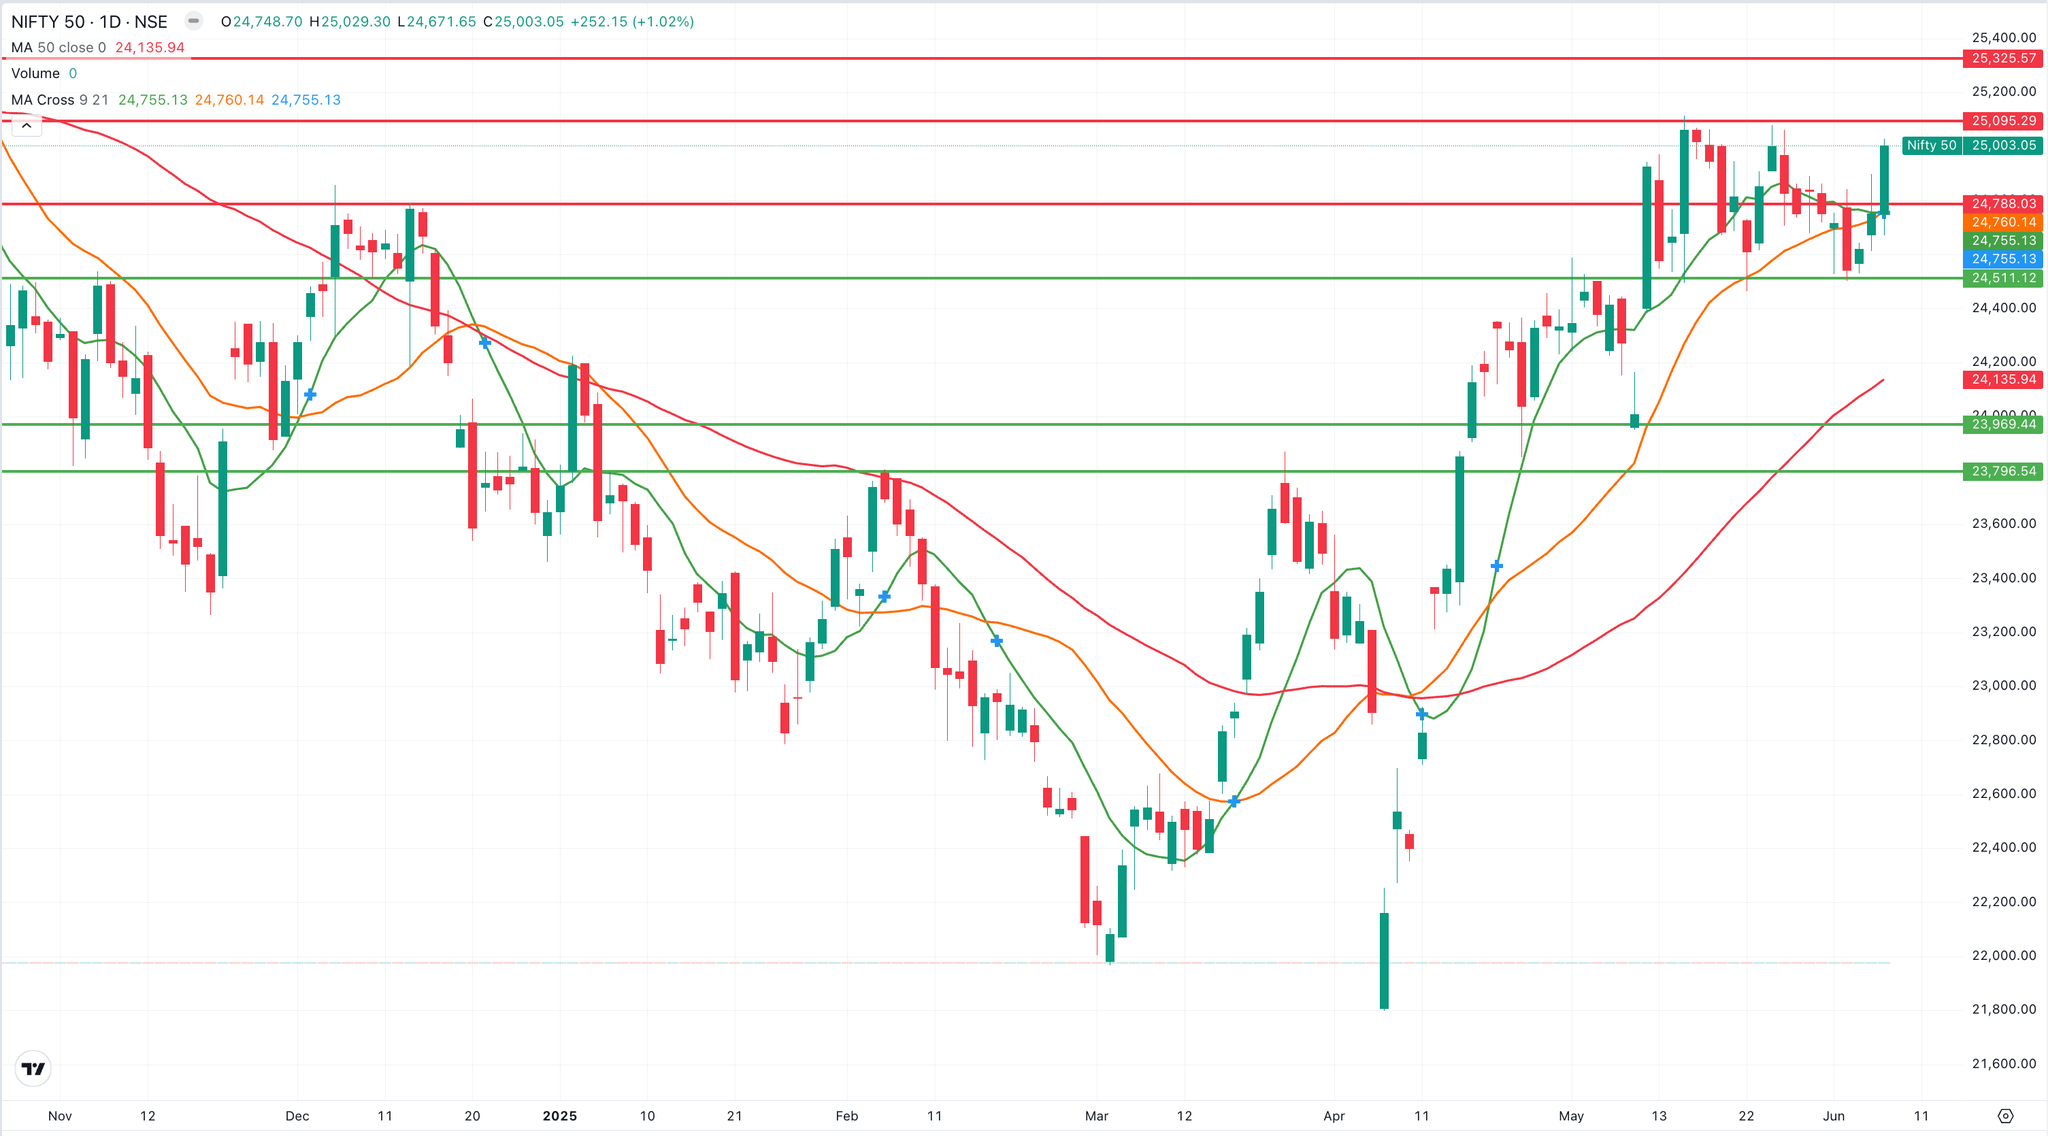Click the Apr label on time axis
2048x1136 pixels.
1334,1116
